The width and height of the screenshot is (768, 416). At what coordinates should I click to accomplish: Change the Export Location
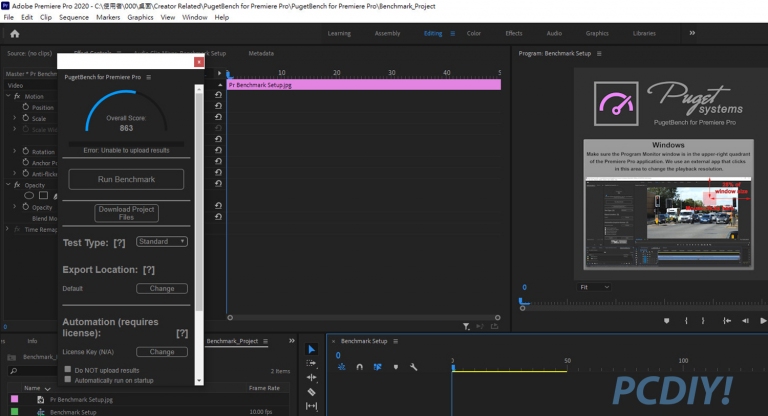[162, 289]
